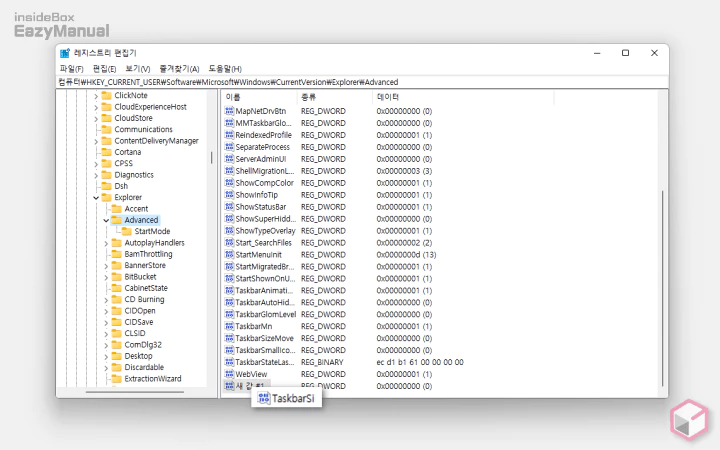Click the Advanced folder icon in tree
The image size is (720, 450).
pyautogui.click(x=116, y=220)
